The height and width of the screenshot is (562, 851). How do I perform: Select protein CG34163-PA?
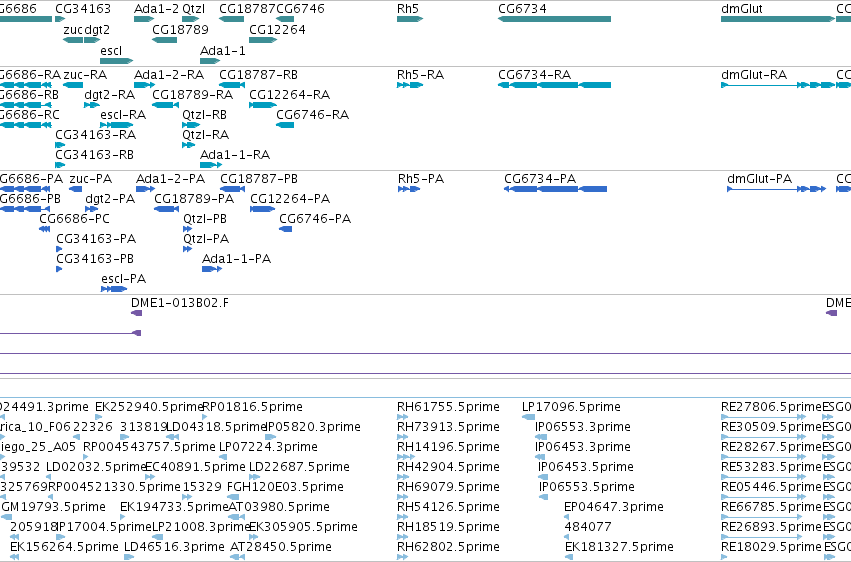59,250
